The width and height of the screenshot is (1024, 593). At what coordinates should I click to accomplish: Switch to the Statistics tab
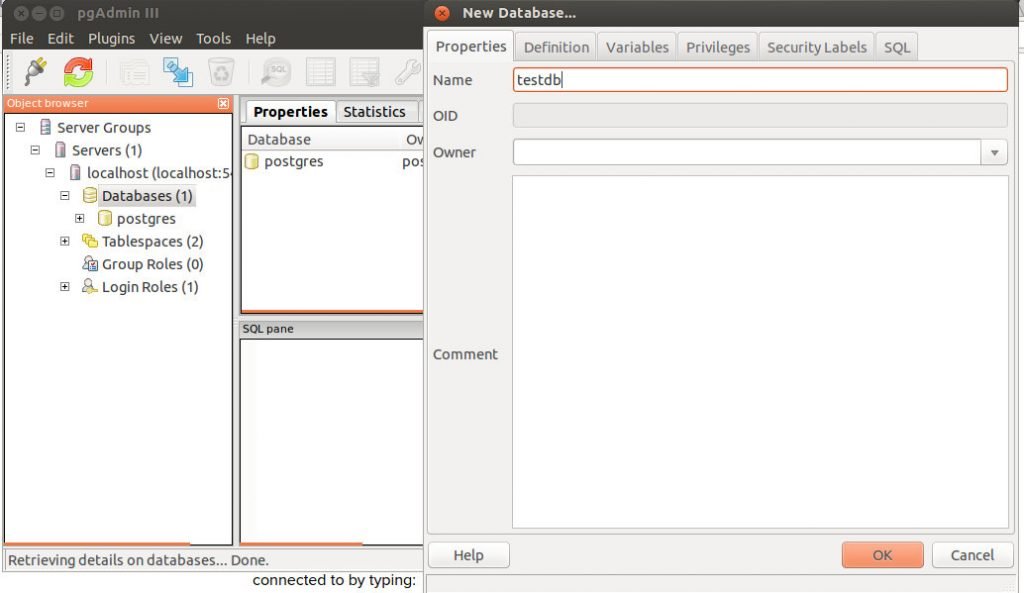click(x=374, y=111)
